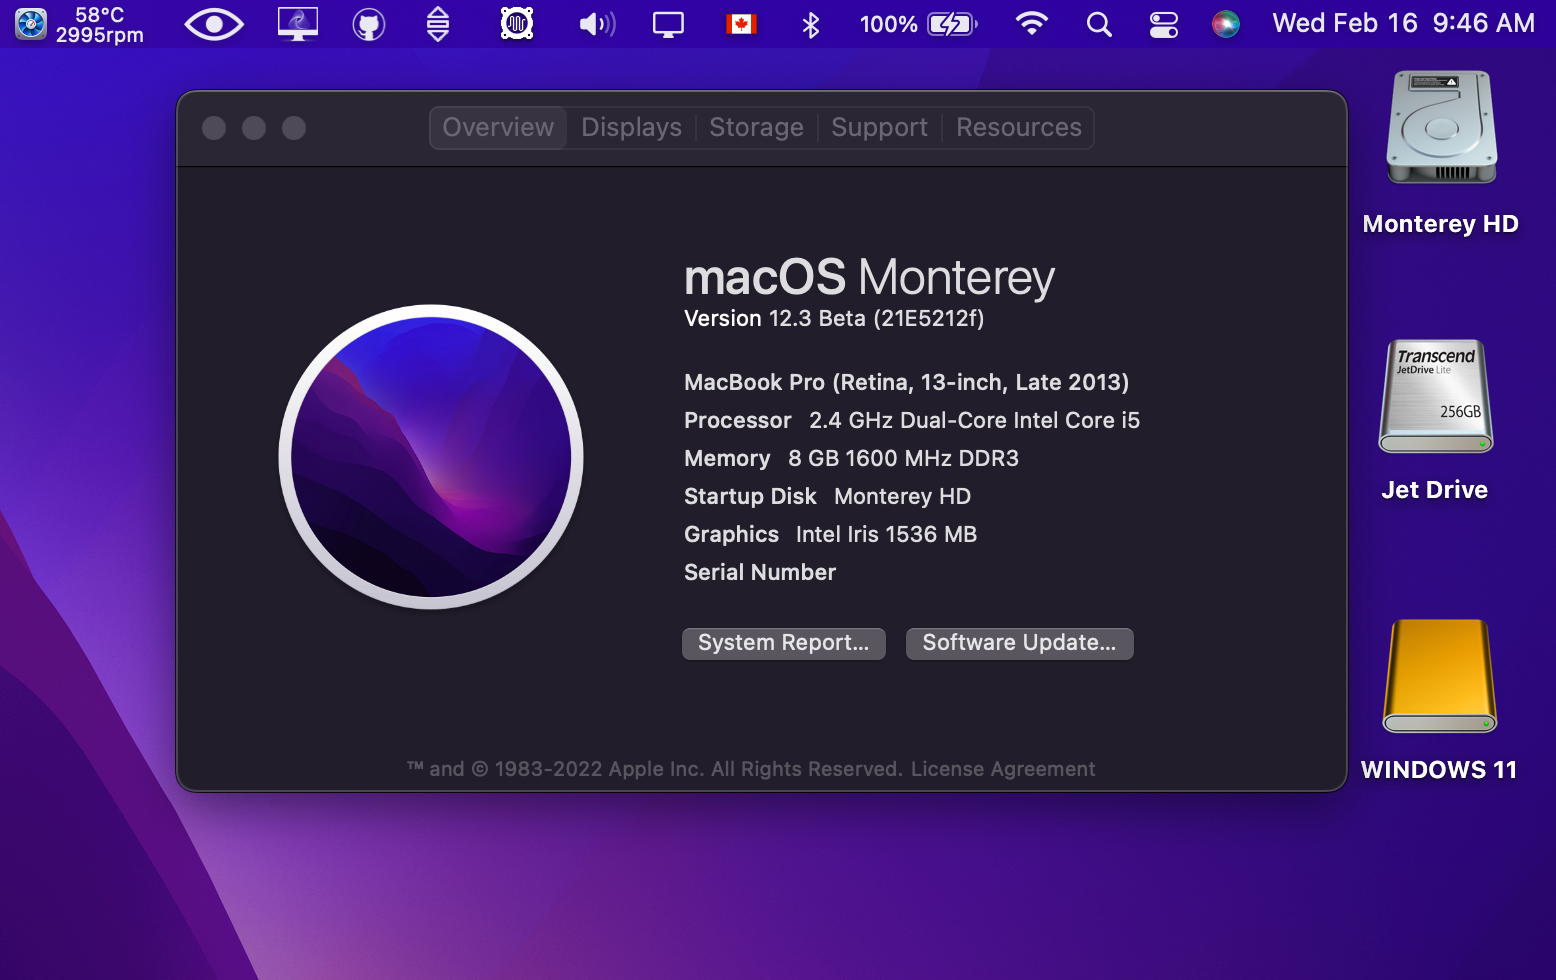Click the Processor 2.4 GHz line
Image resolution: width=1556 pixels, height=980 pixels.
tap(912, 420)
